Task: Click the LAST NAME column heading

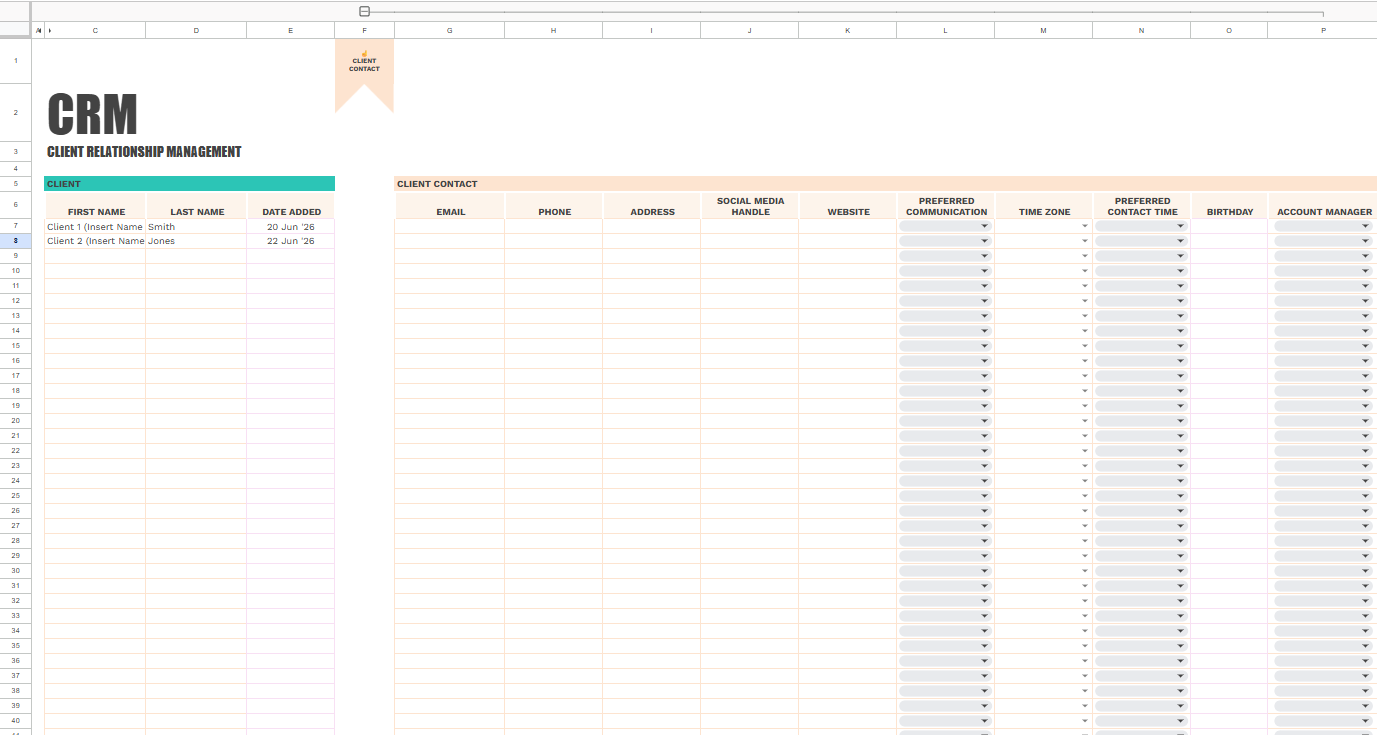Action: pyautogui.click(x=197, y=212)
